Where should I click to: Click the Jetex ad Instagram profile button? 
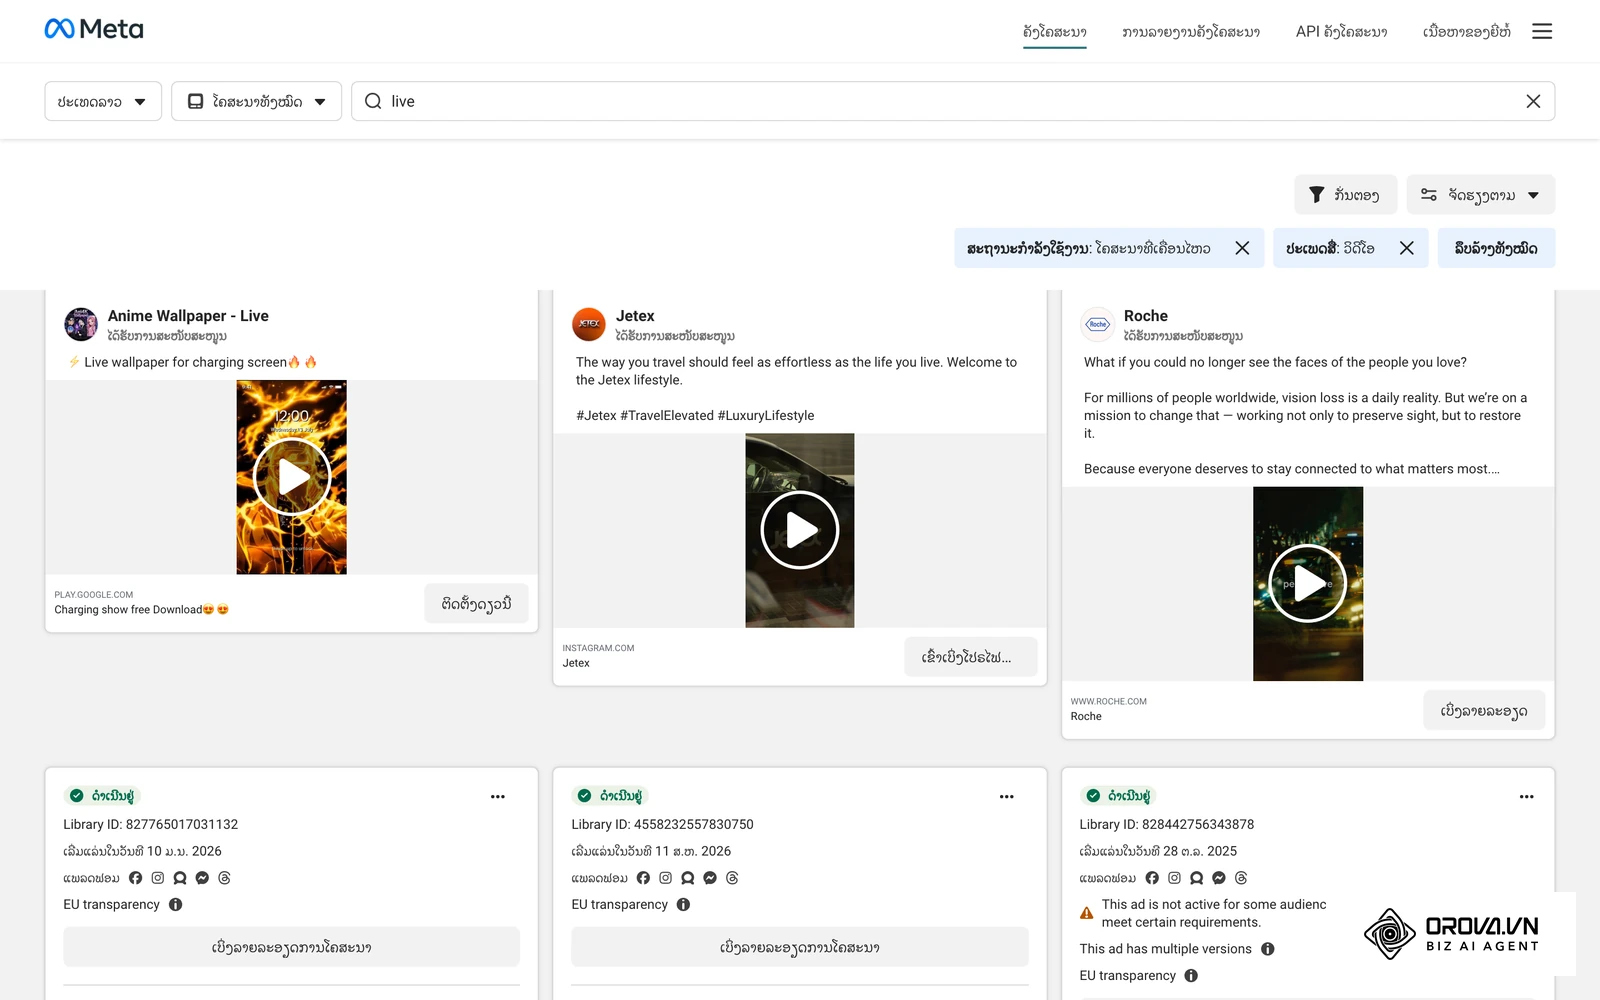(970, 657)
